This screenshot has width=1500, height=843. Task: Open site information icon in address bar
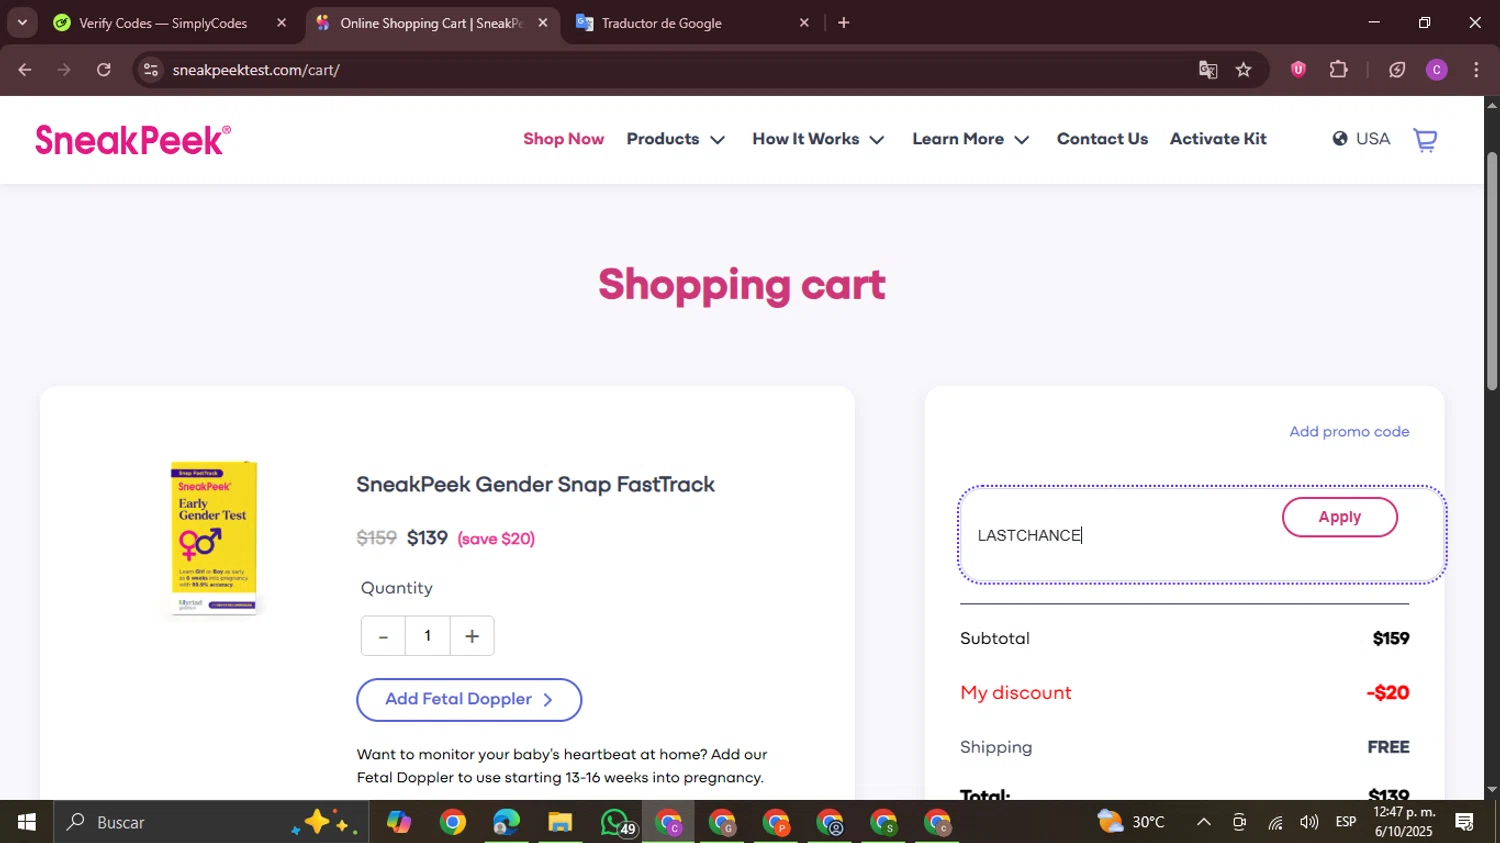(151, 70)
